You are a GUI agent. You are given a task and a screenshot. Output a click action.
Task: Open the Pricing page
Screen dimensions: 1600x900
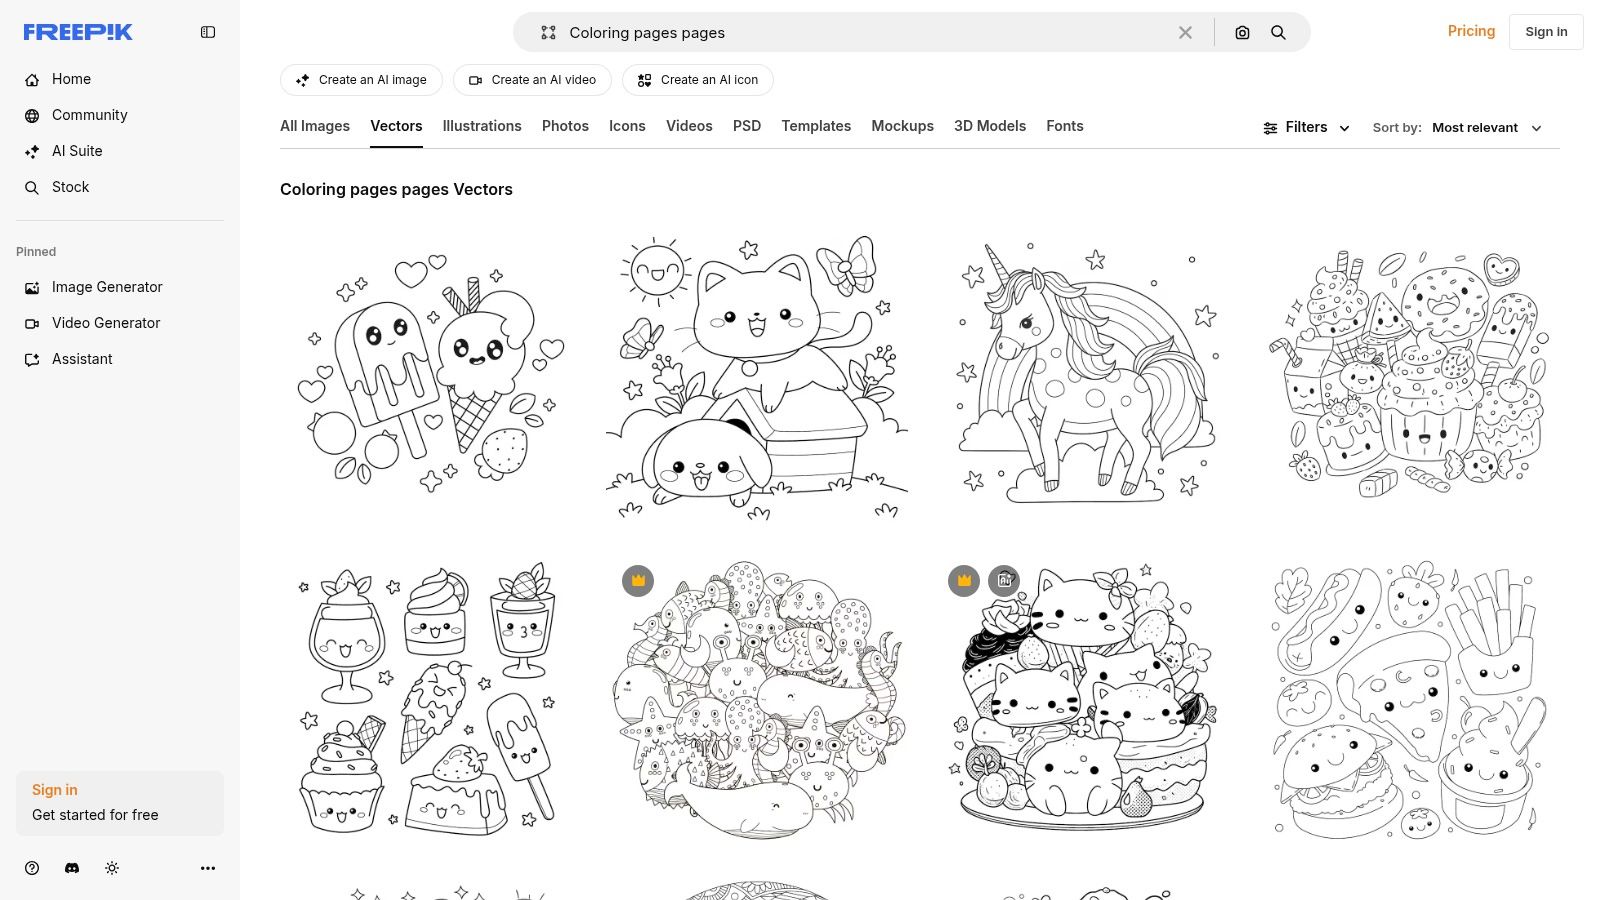pos(1471,31)
